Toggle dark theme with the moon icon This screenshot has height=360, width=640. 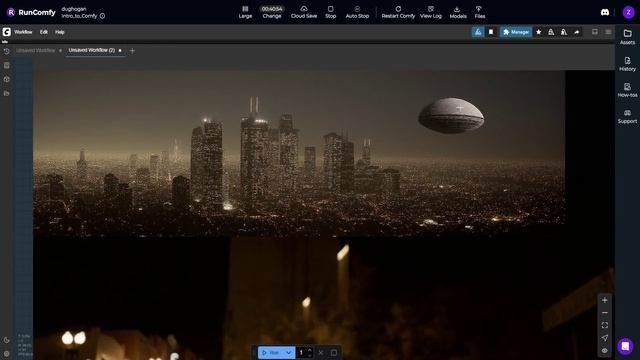pos(7,340)
